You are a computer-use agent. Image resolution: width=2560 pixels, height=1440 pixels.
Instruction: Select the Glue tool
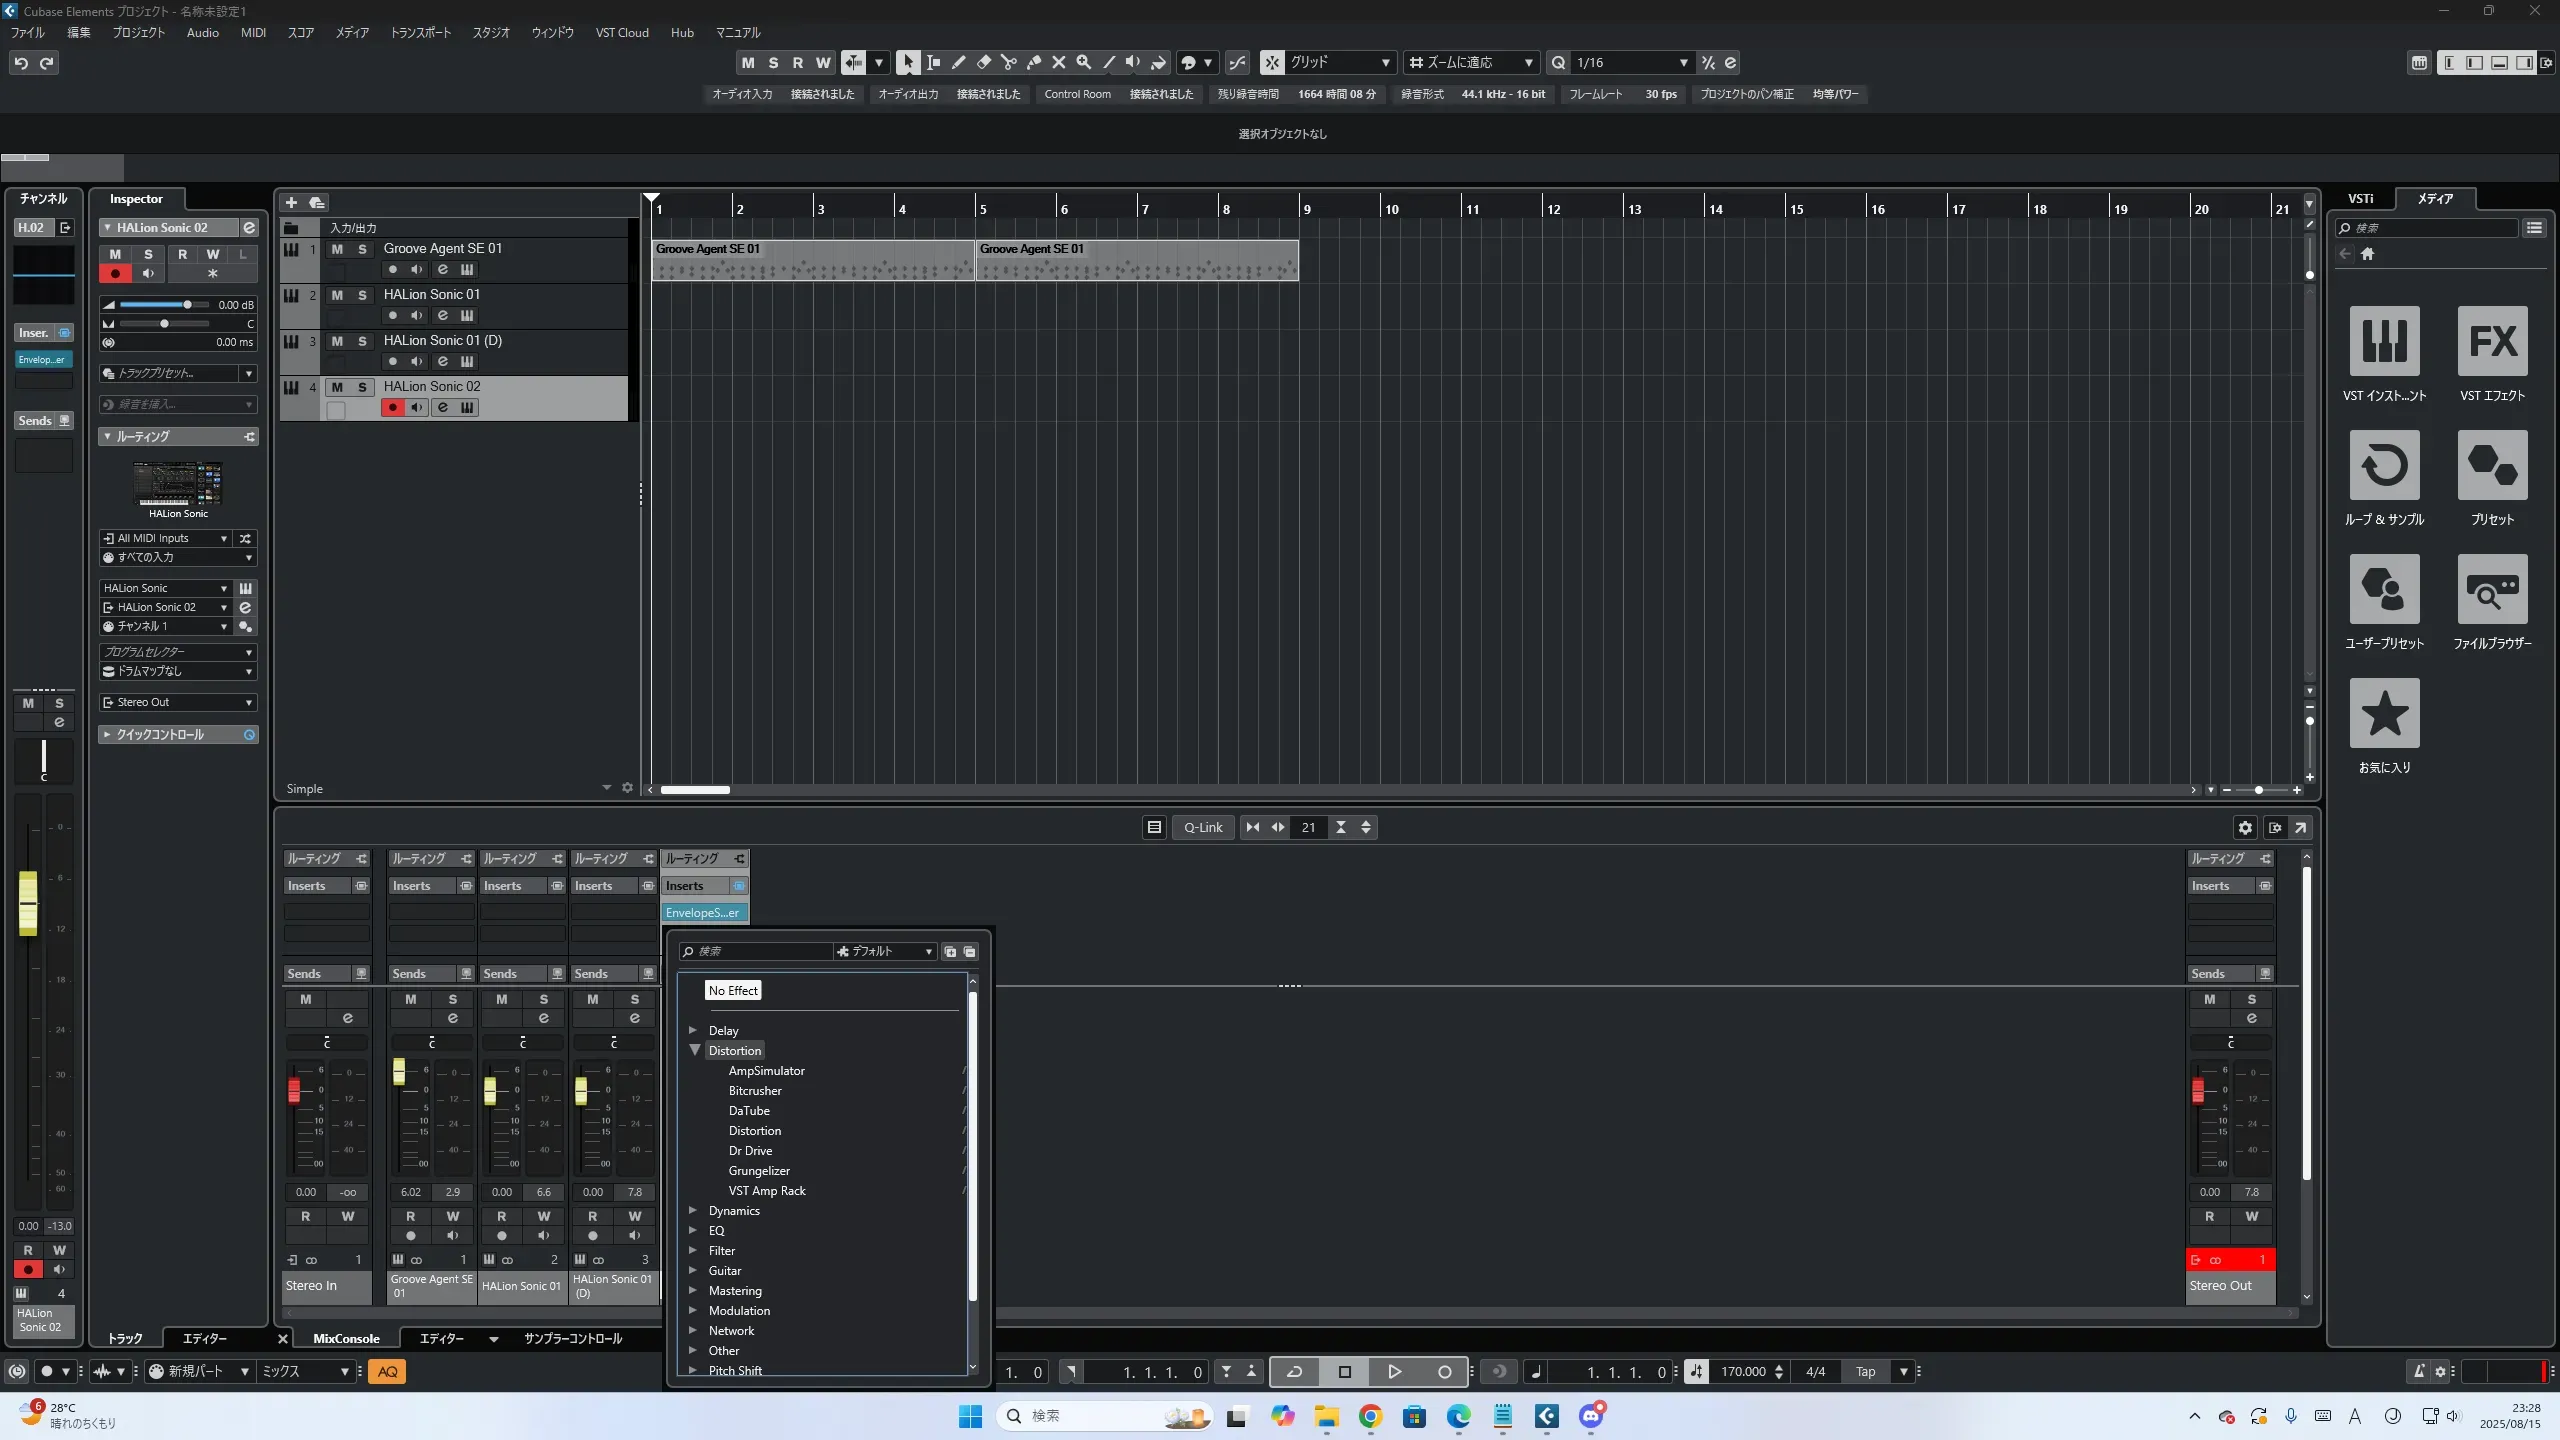1034,62
